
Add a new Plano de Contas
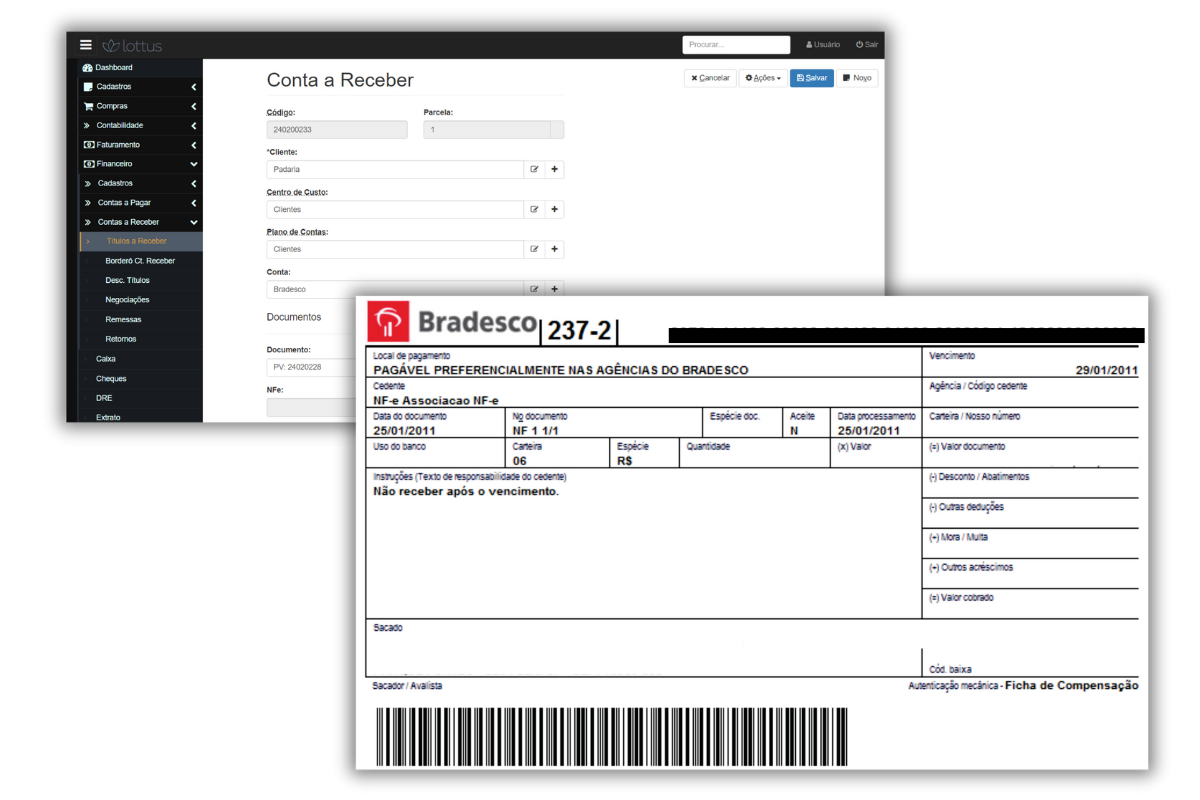point(555,249)
